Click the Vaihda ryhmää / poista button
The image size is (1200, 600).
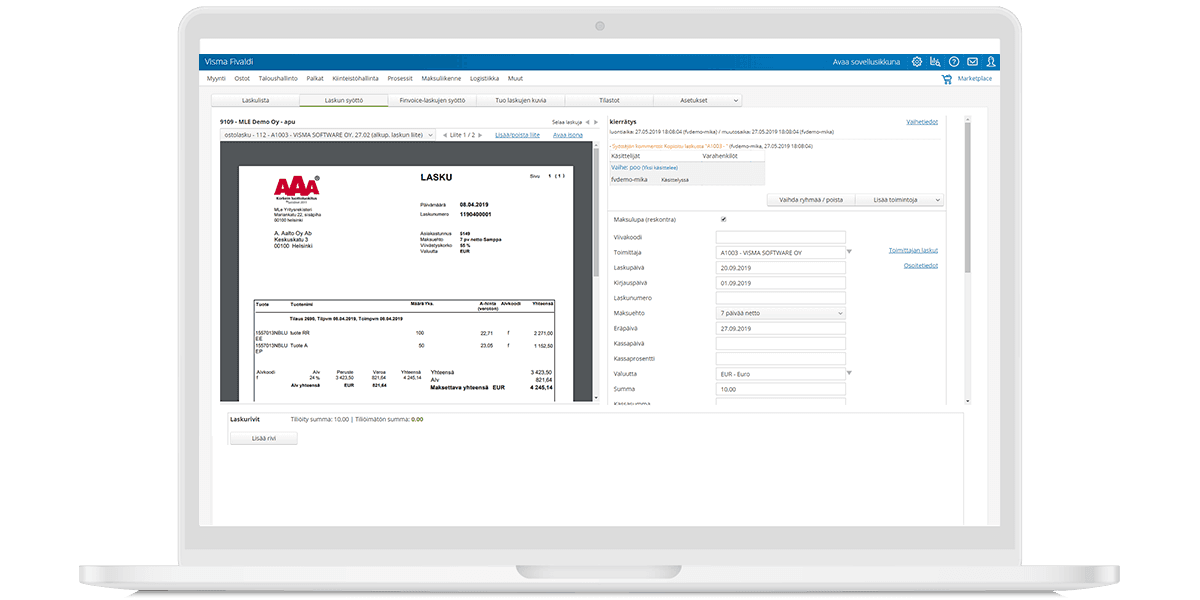[x=810, y=200]
